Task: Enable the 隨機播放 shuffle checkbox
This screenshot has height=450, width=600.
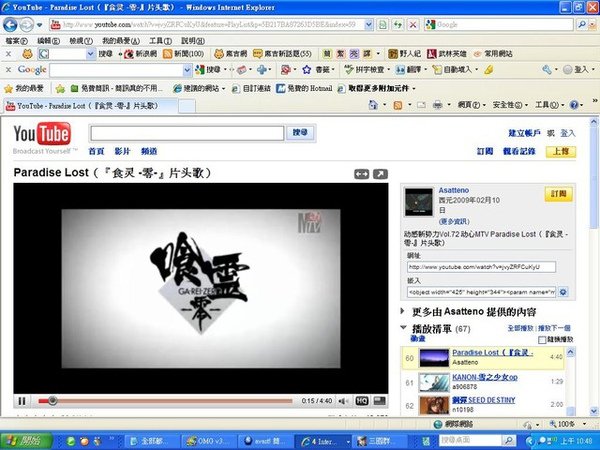Action: 541,340
